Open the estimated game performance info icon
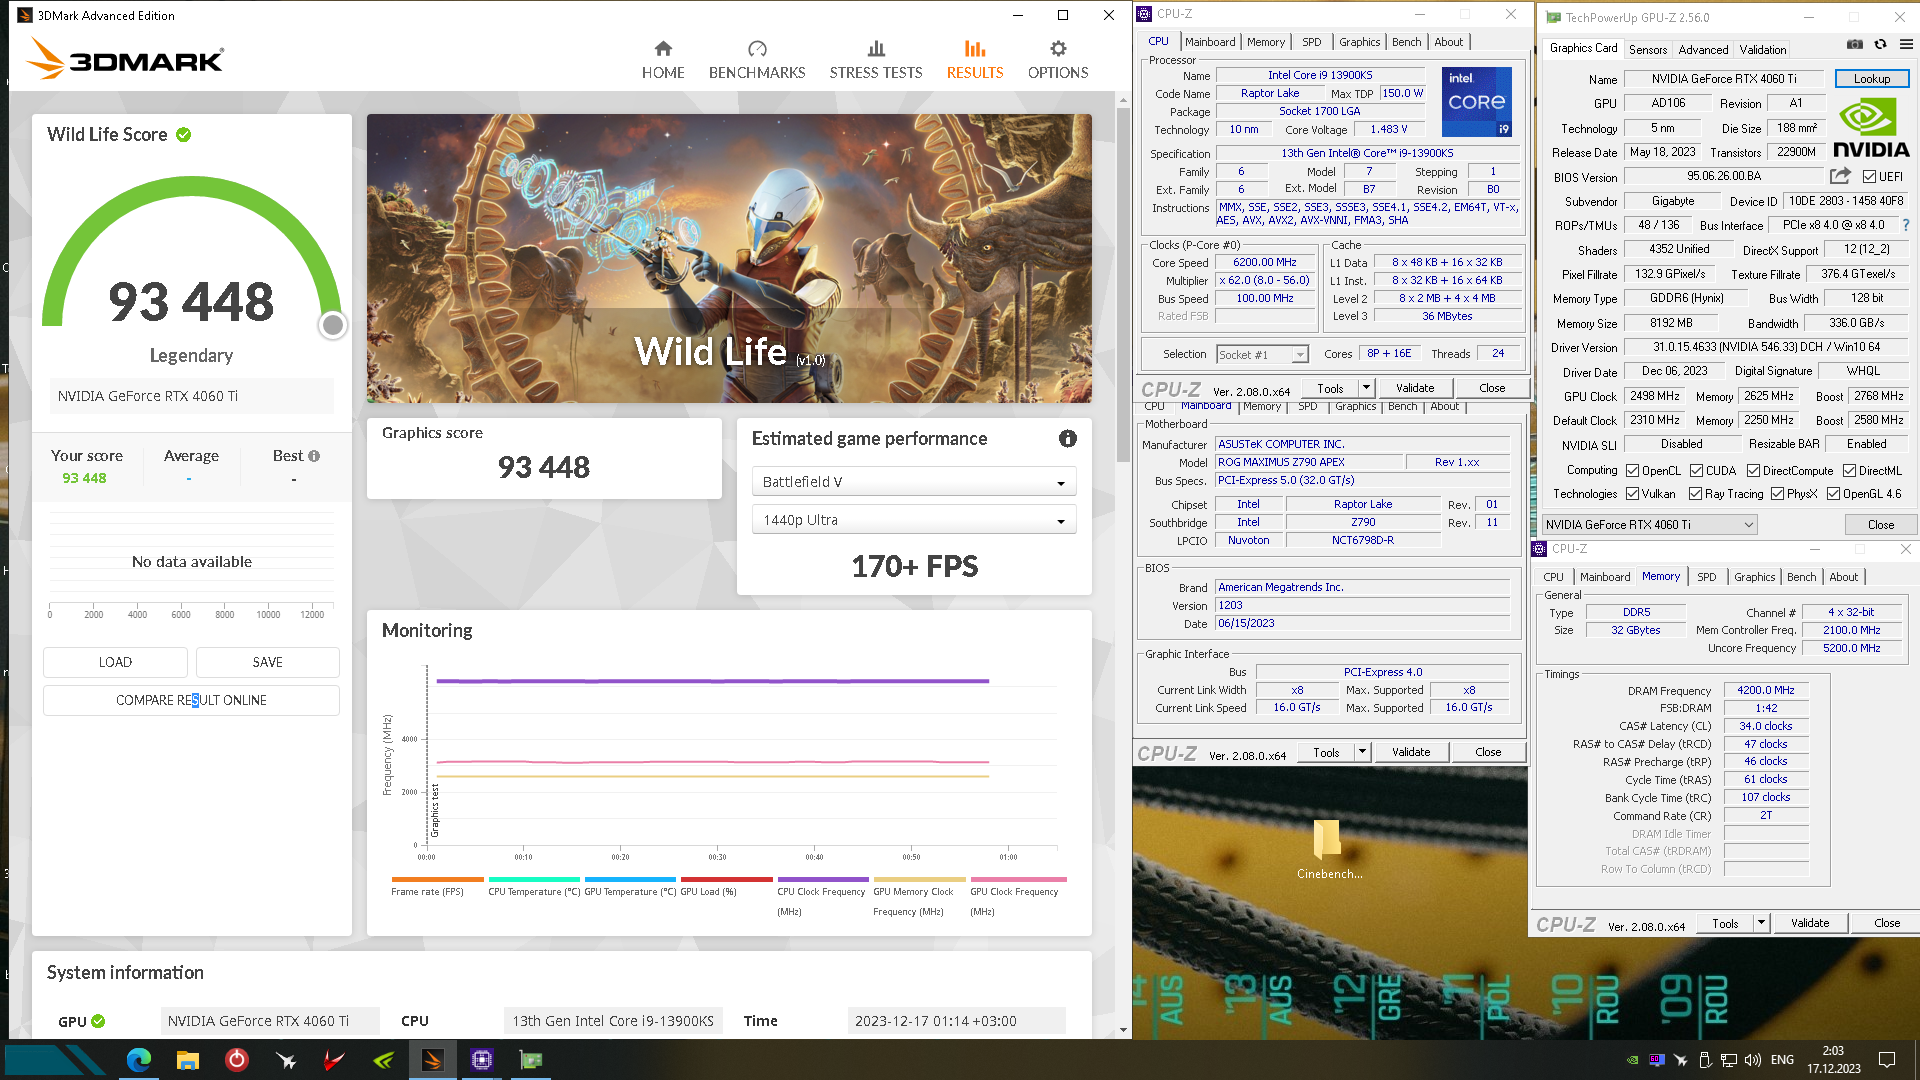This screenshot has height=1080, width=1920. tap(1068, 439)
